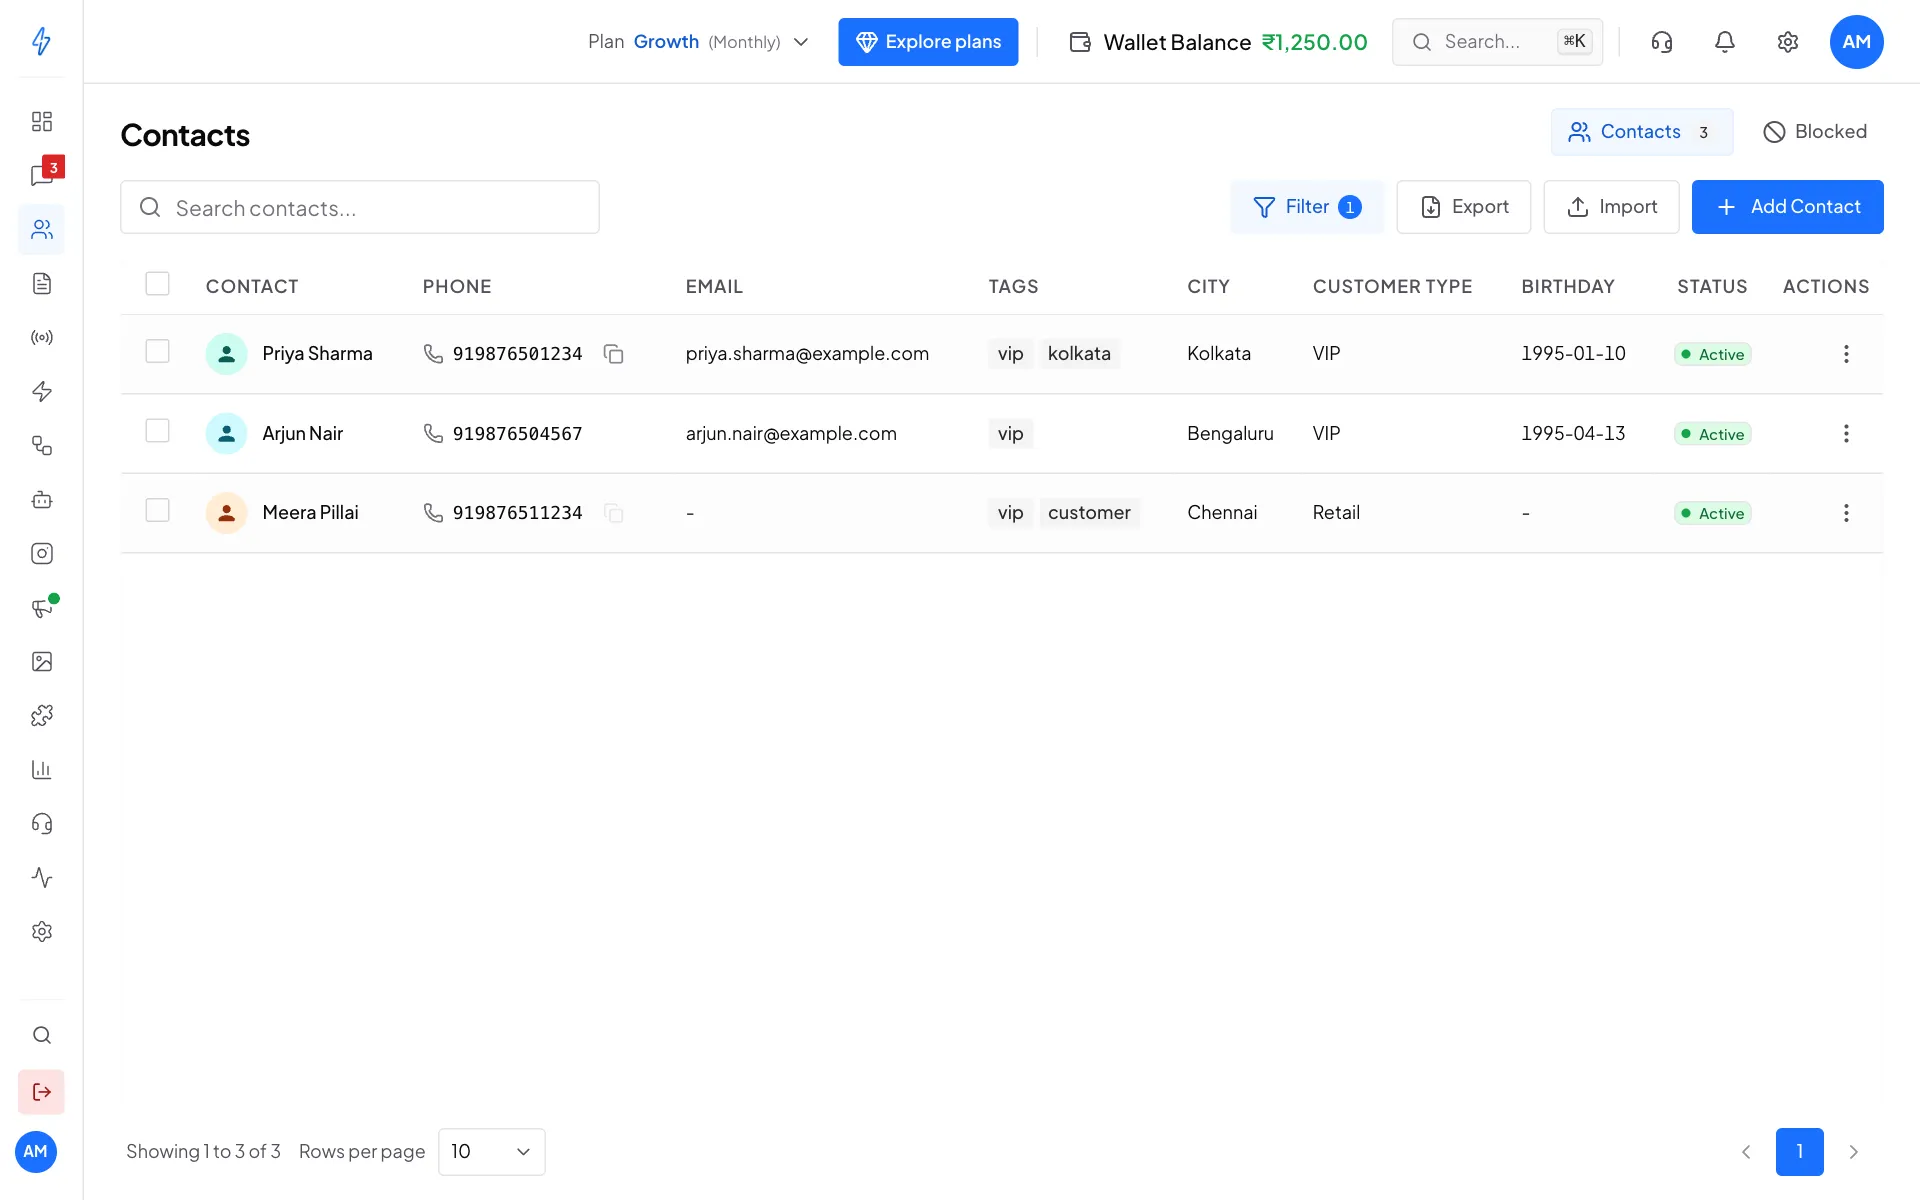Click the Explore plans button
This screenshot has height=1200, width=1920.
928,42
